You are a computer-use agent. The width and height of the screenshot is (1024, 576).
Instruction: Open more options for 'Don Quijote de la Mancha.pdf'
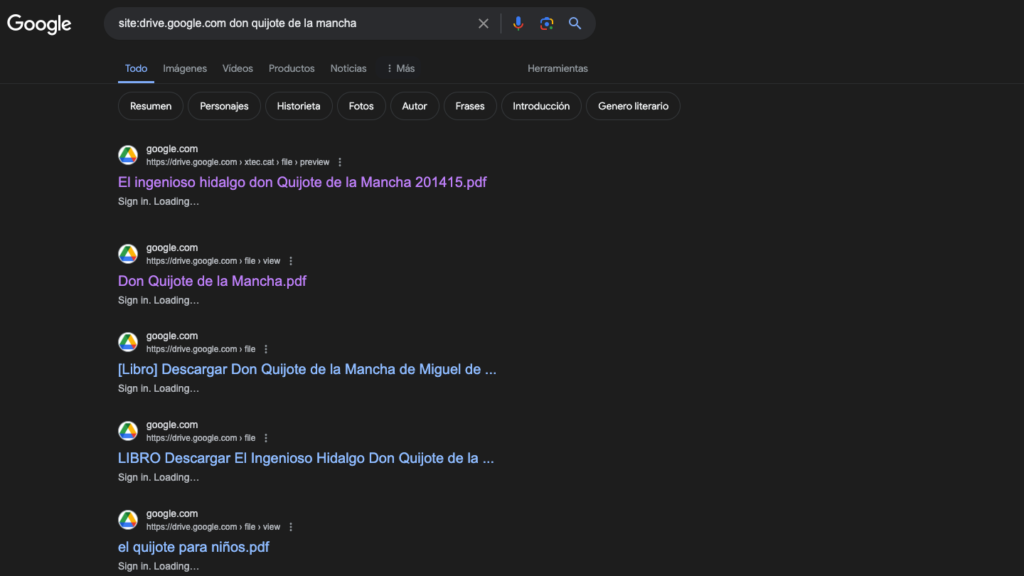(291, 261)
